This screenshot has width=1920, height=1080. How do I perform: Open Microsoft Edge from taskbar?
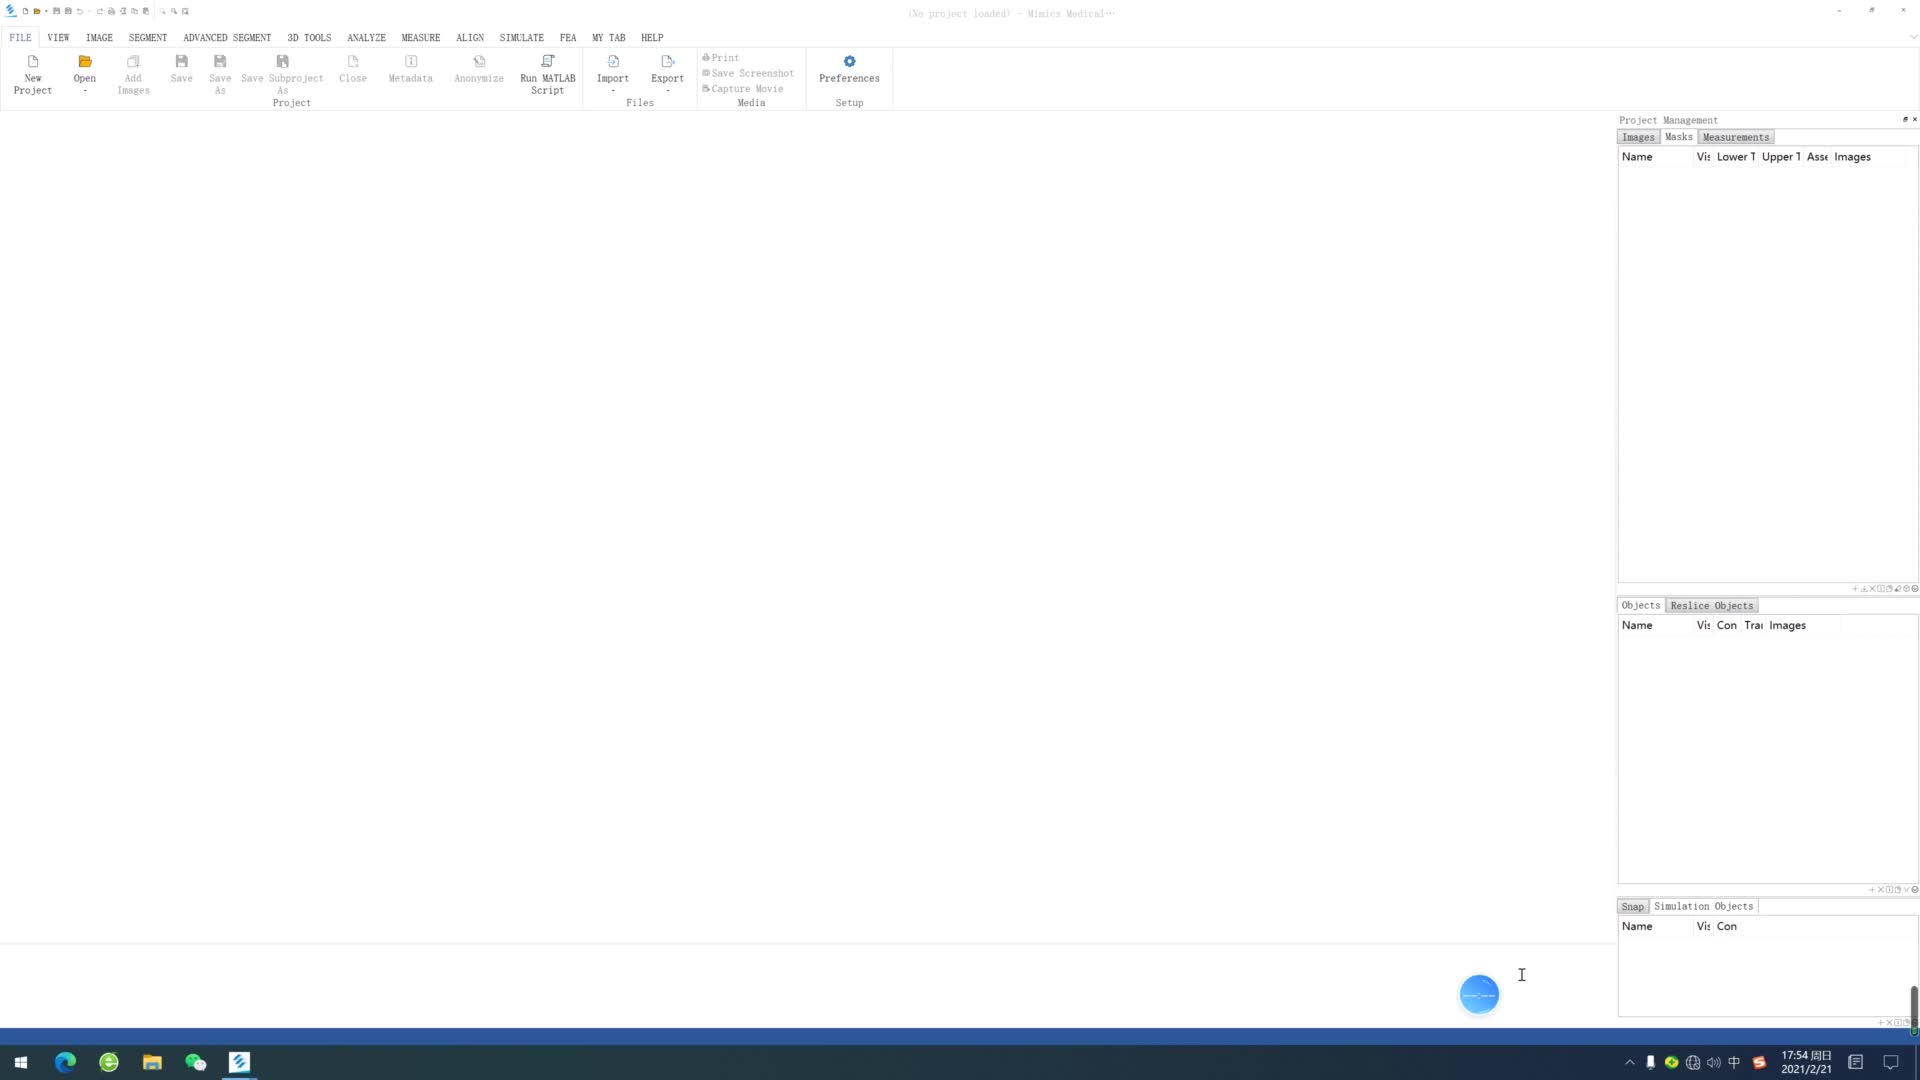[x=65, y=1062]
